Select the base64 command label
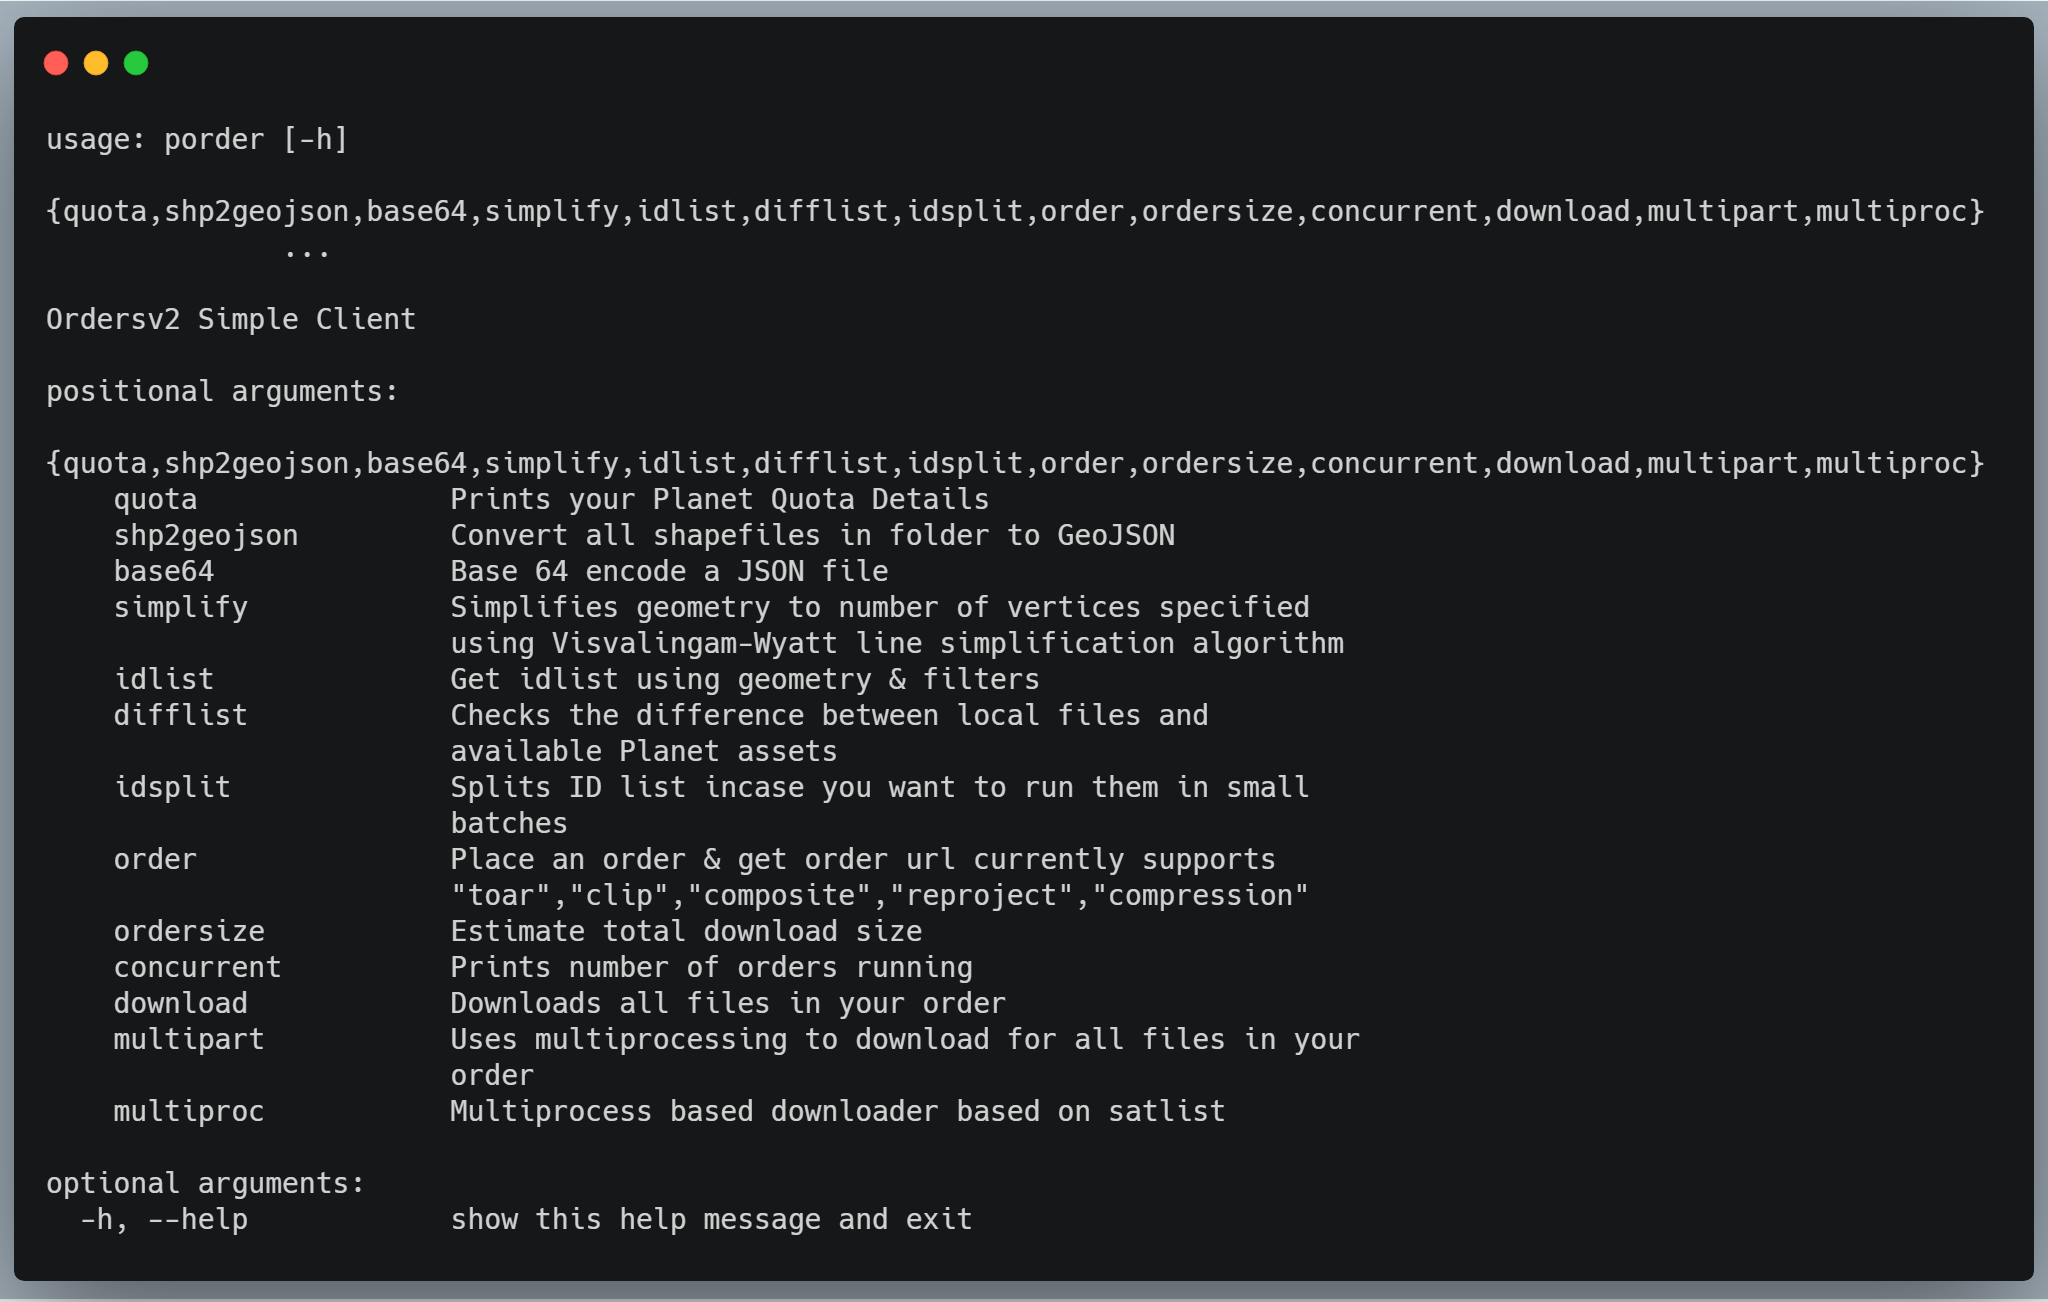Image resolution: width=2048 pixels, height=1302 pixels. click(163, 571)
